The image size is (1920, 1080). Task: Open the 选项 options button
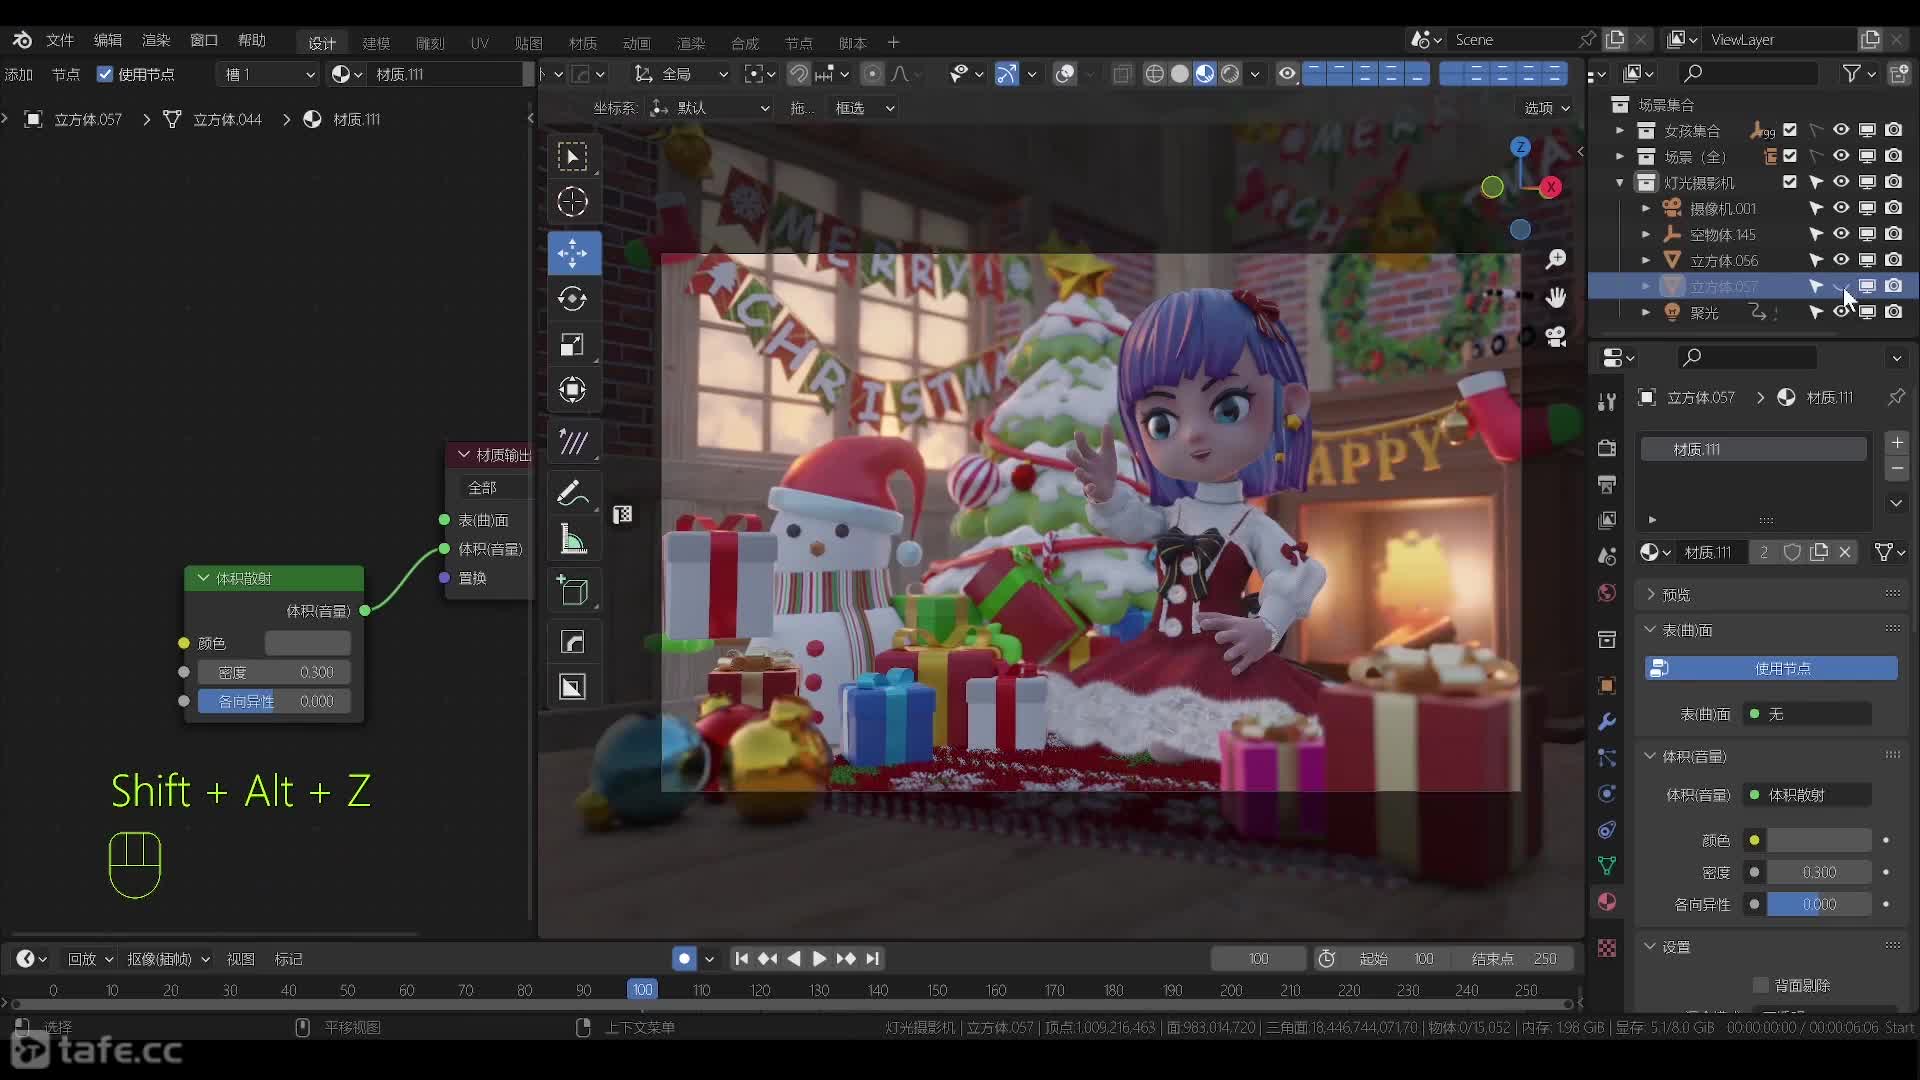(1546, 108)
